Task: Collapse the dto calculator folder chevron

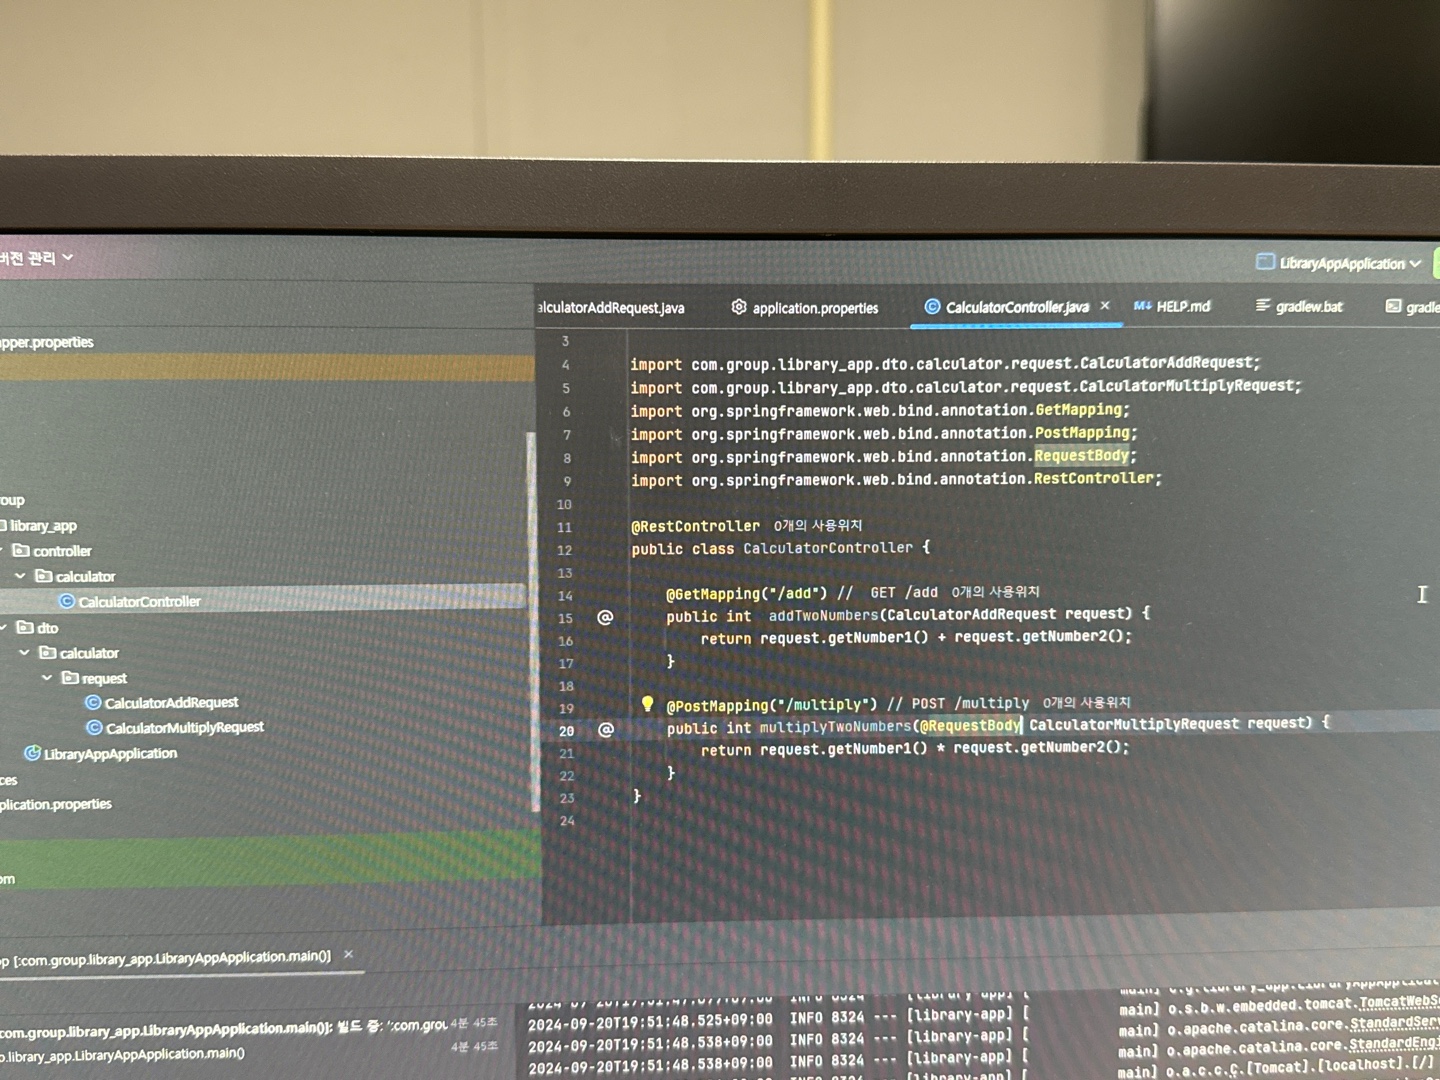Action: click(25, 652)
